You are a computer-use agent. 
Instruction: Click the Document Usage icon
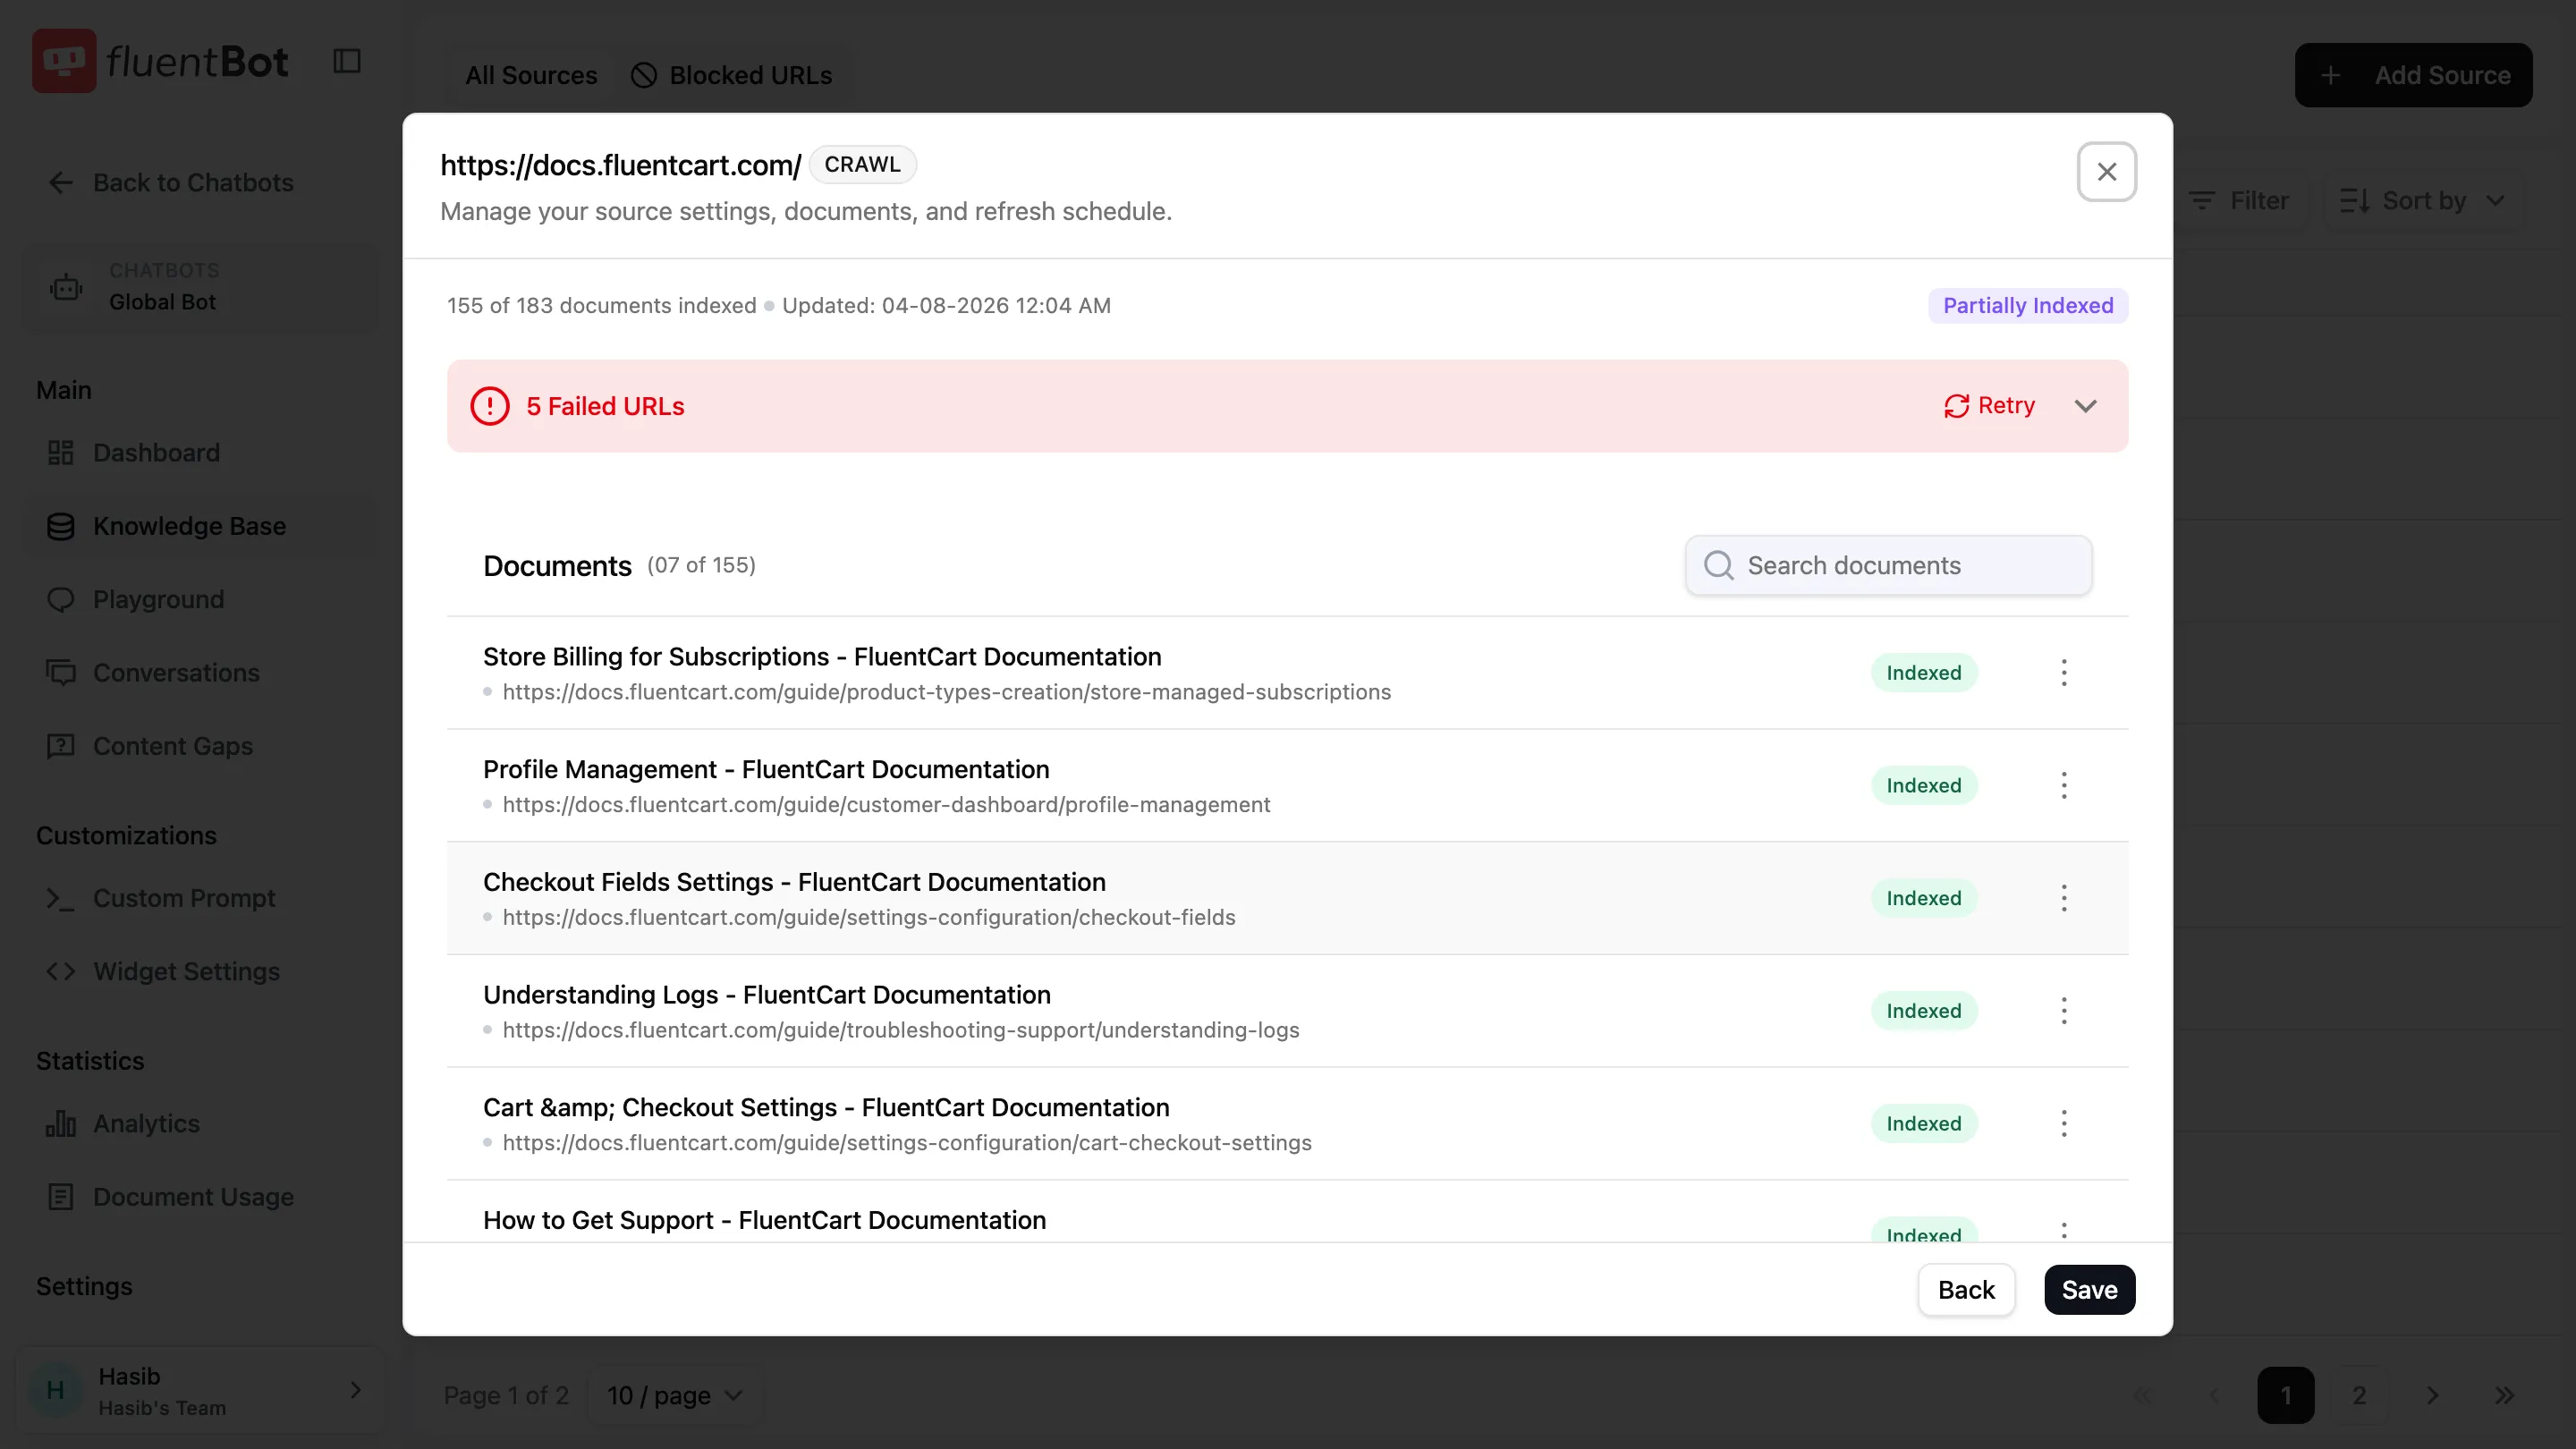tap(61, 1197)
